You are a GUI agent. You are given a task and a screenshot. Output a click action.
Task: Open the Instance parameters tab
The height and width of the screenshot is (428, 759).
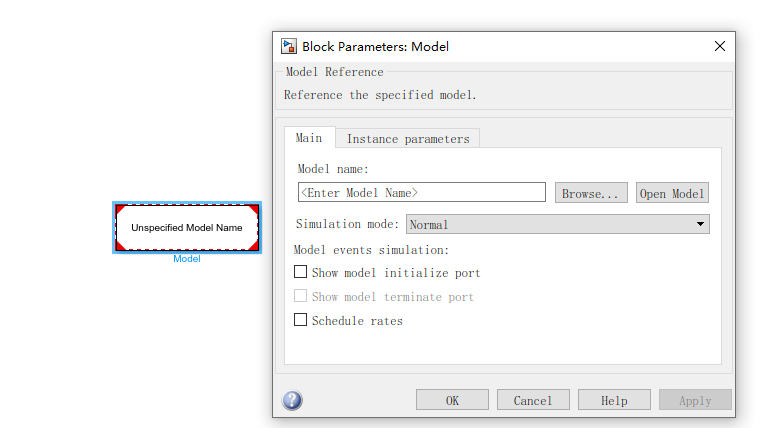pos(407,139)
